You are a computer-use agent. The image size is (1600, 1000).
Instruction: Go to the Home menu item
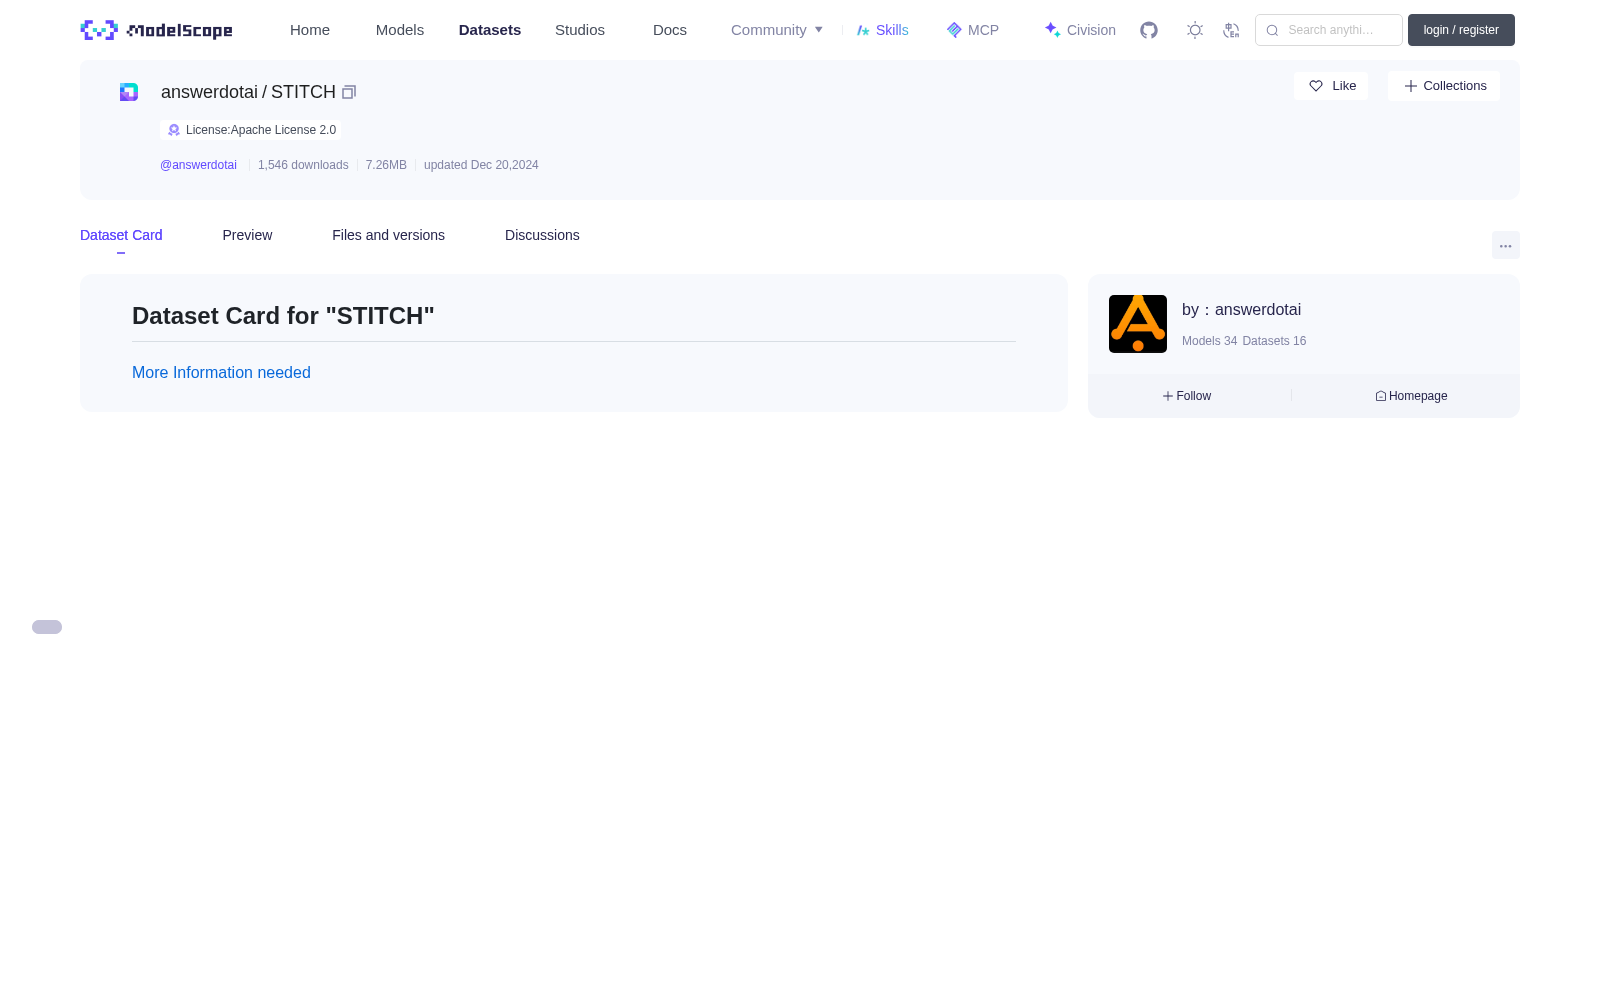310,30
